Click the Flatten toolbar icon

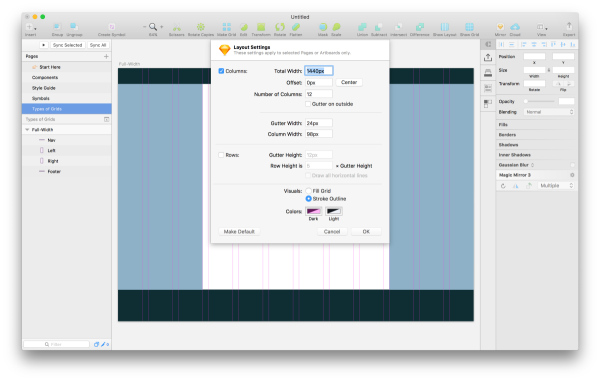click(296, 26)
